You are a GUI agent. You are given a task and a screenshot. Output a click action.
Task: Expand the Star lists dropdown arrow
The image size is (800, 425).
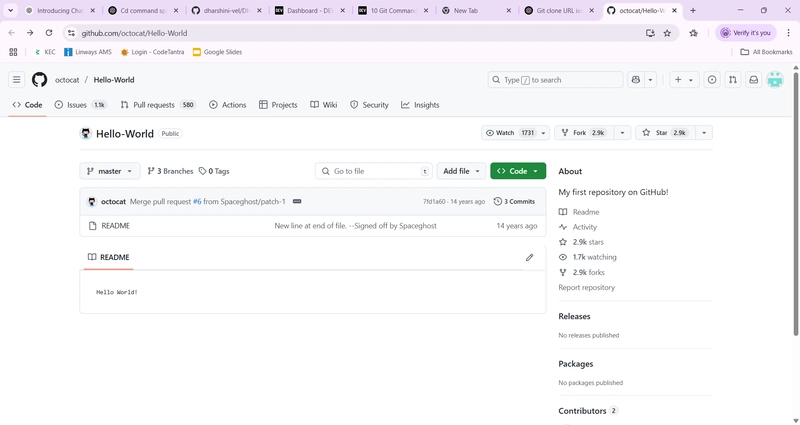(704, 133)
